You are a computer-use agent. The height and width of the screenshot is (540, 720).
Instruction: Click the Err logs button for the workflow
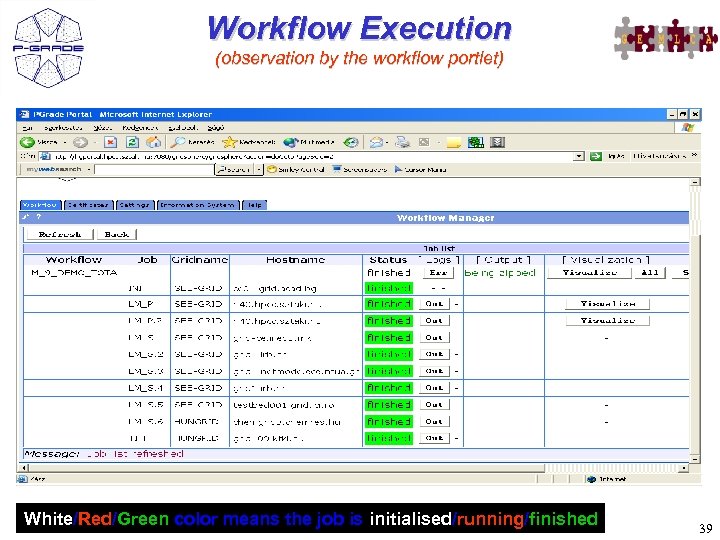click(x=438, y=273)
